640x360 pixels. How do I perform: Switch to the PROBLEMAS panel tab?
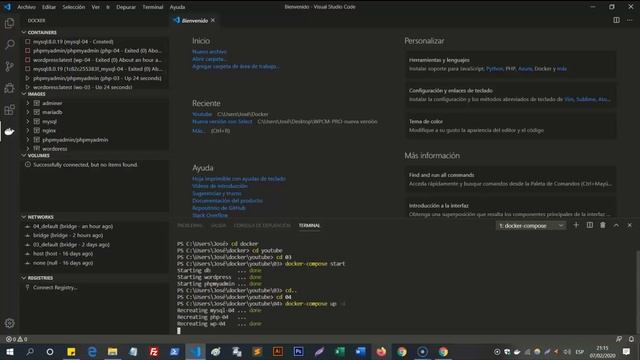189,225
